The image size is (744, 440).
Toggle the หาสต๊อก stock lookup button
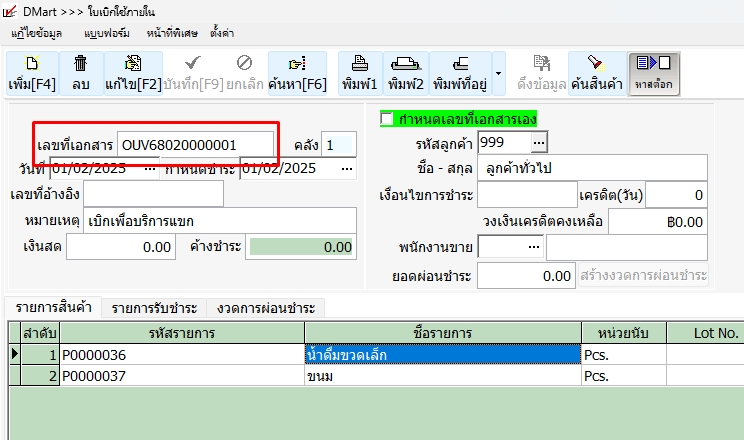(653, 74)
